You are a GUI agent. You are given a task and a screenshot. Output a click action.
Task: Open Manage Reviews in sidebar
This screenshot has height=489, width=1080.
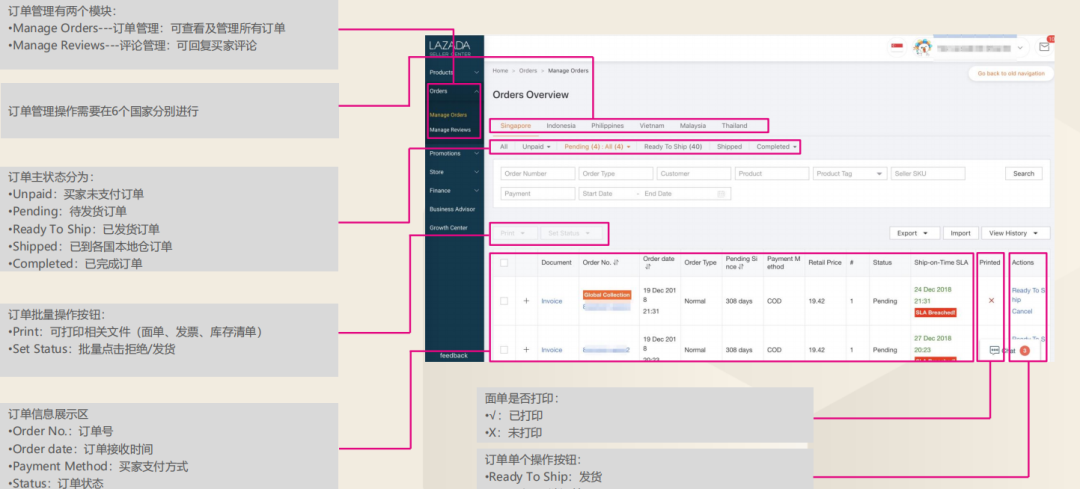(450, 129)
